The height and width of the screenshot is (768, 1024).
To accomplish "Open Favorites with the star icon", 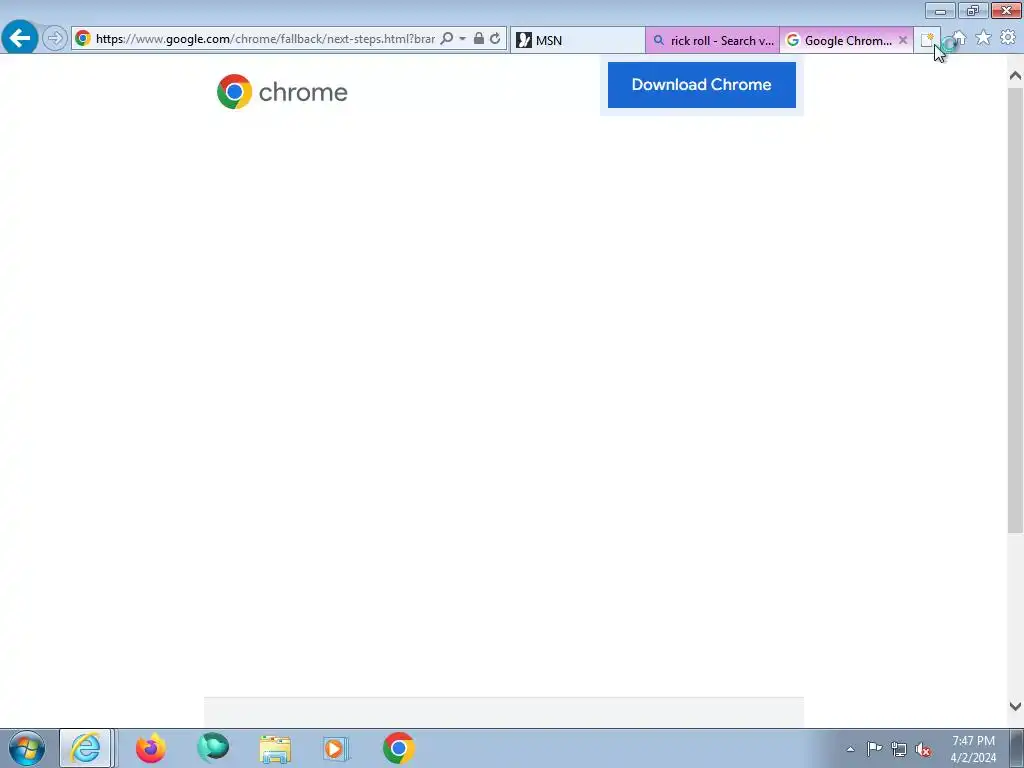I will click(983, 38).
